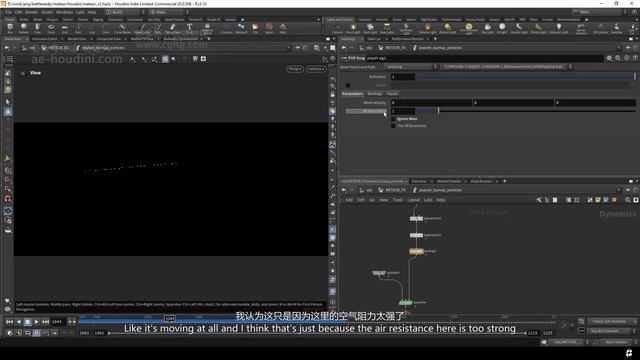
Task: Open the Layout menu in network editor
Action: (x=413, y=200)
